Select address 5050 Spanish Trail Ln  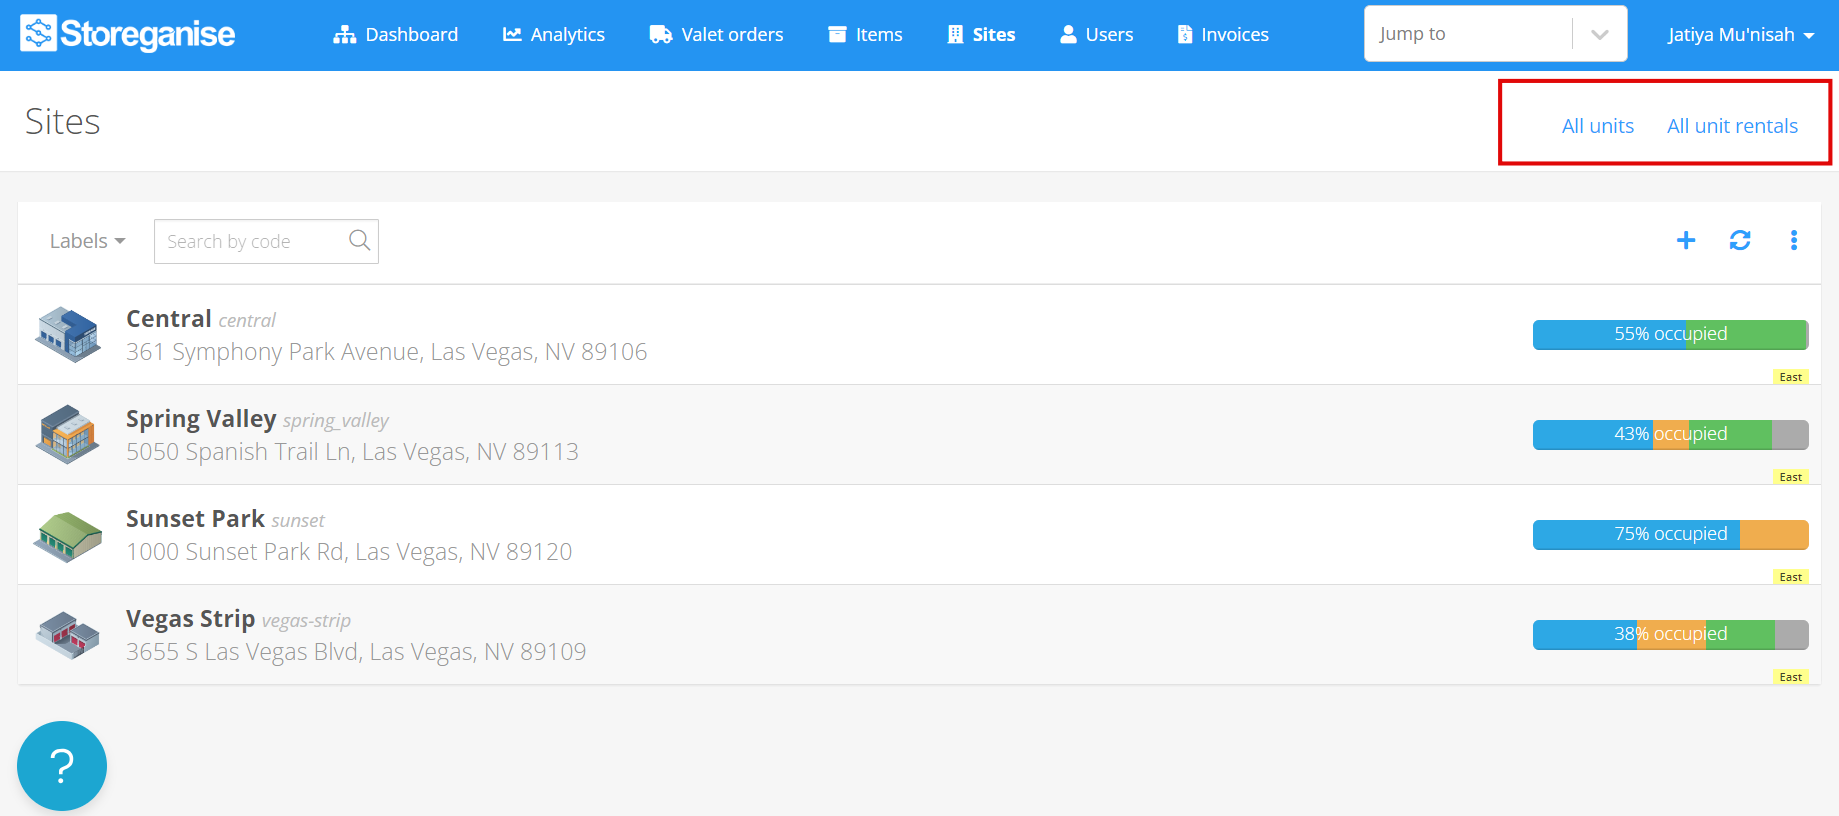(x=352, y=452)
